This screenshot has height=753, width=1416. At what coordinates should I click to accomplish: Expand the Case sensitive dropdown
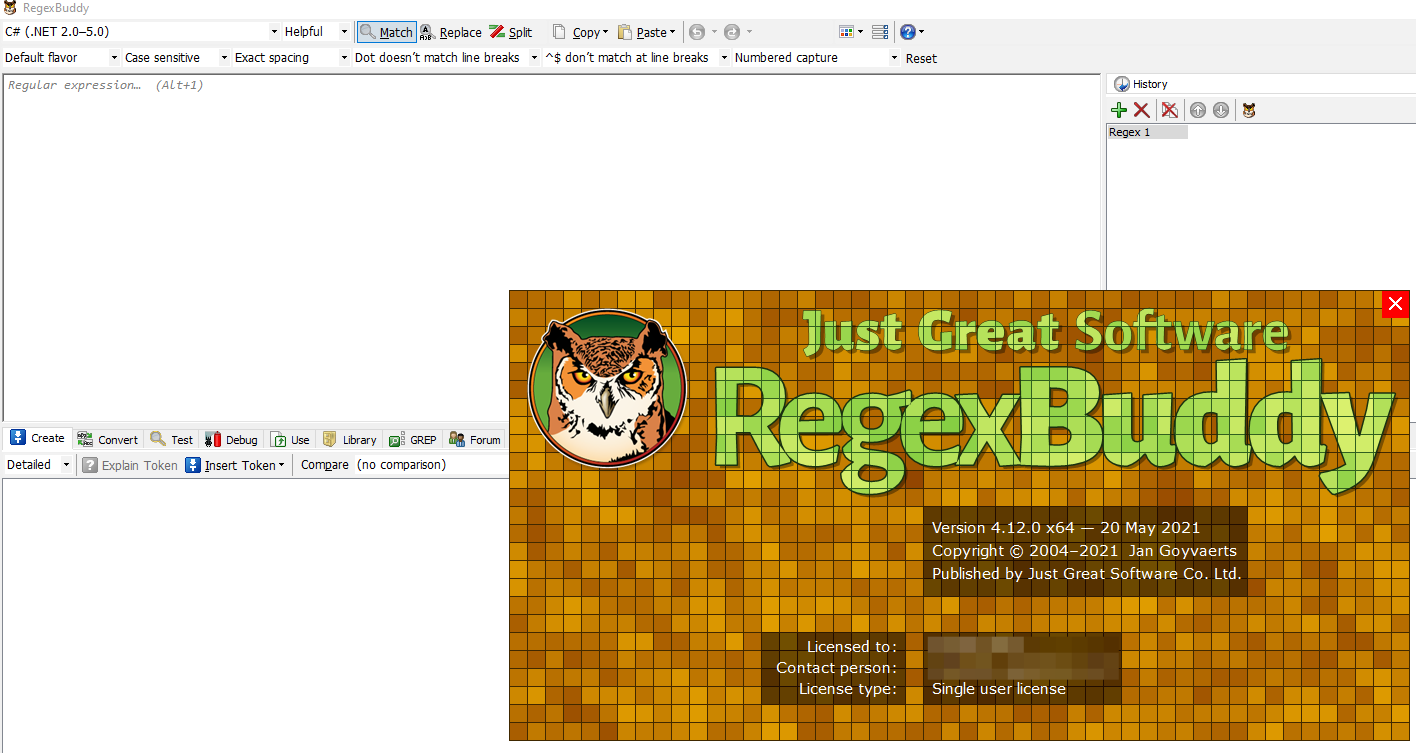click(176, 58)
